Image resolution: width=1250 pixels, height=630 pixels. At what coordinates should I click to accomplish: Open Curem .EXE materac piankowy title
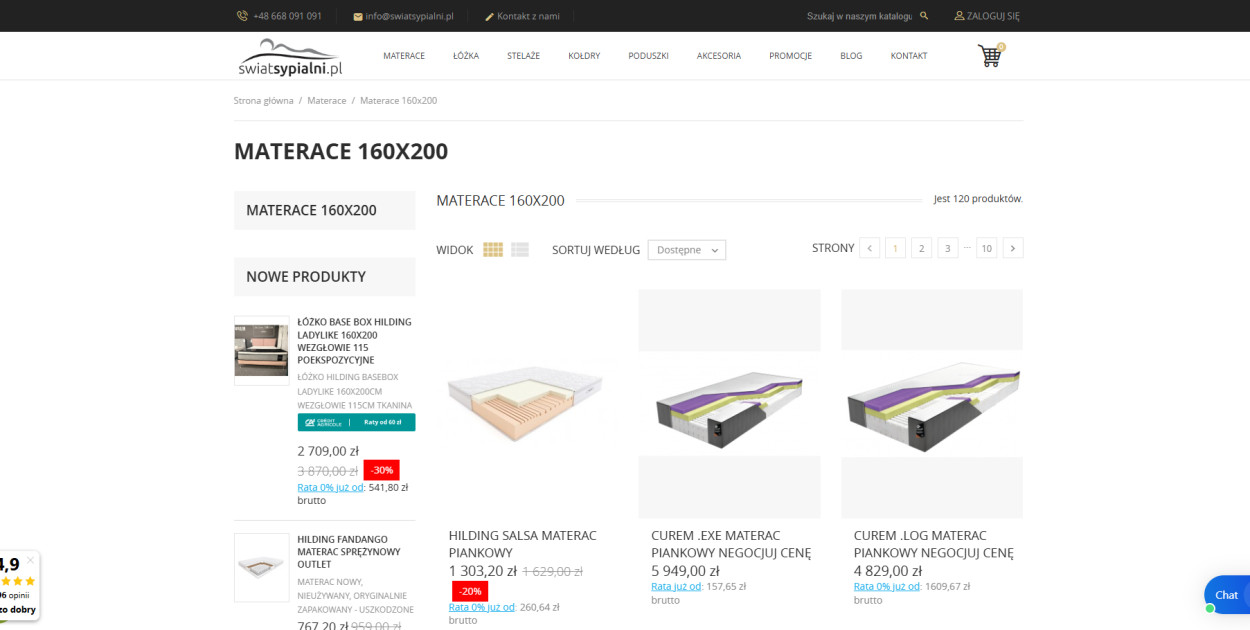(x=730, y=544)
